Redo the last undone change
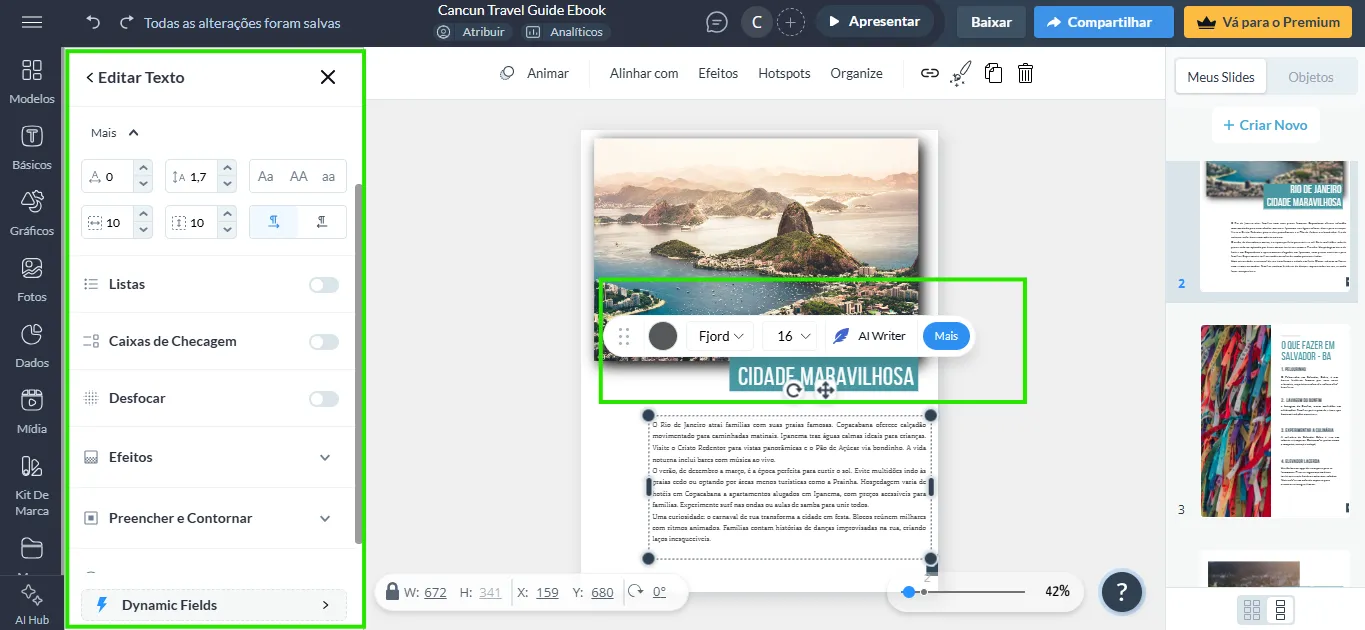1365x630 pixels. [126, 22]
